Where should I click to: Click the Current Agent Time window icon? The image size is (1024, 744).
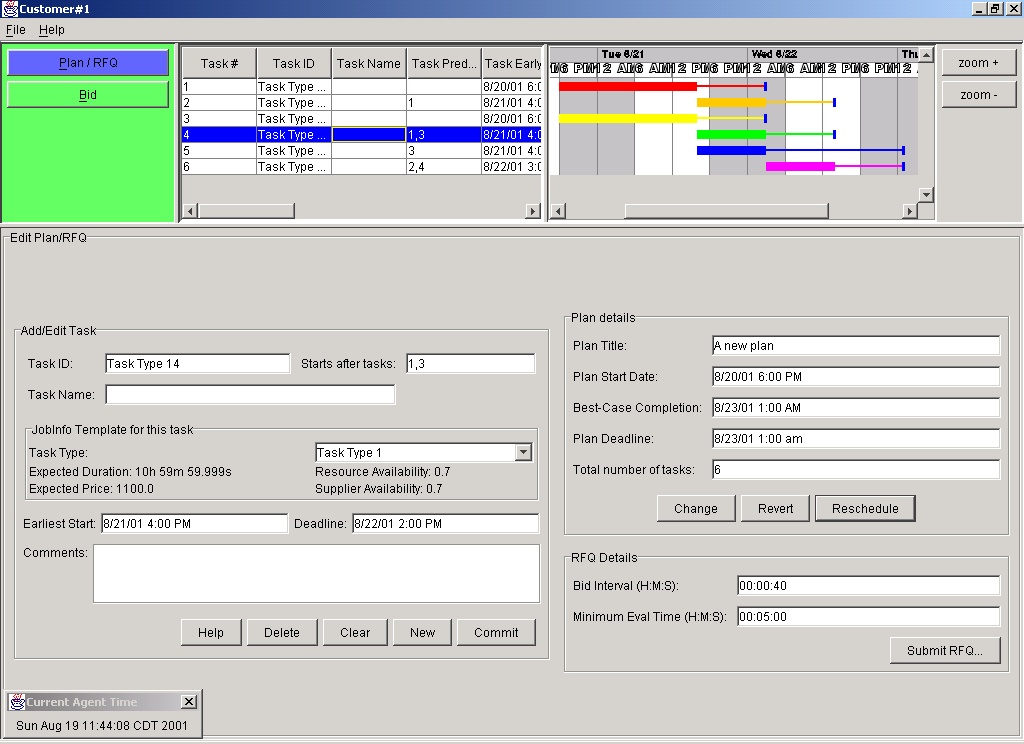tap(18, 702)
